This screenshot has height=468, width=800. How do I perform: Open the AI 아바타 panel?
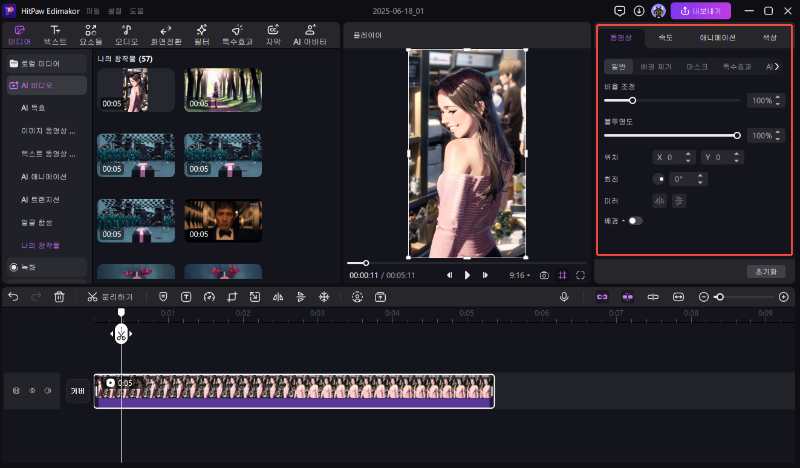pyautogui.click(x=308, y=35)
